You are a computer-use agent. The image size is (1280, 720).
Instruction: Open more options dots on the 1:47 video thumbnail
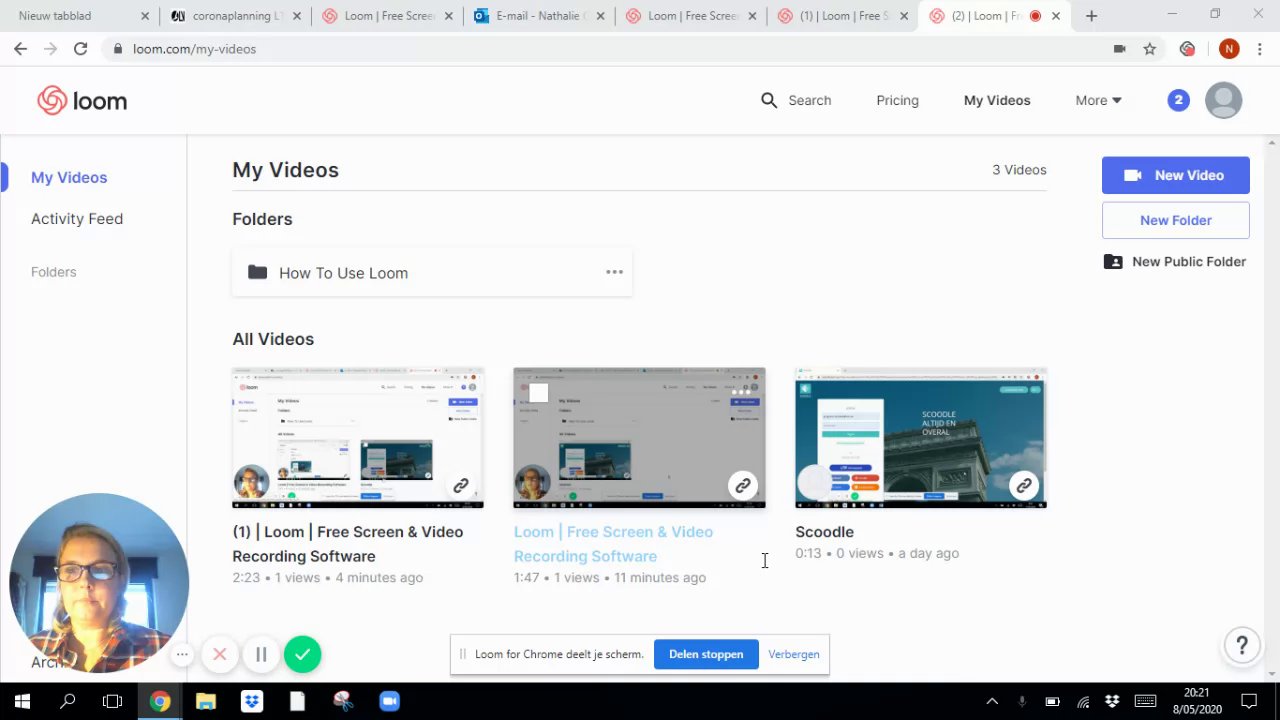click(741, 393)
